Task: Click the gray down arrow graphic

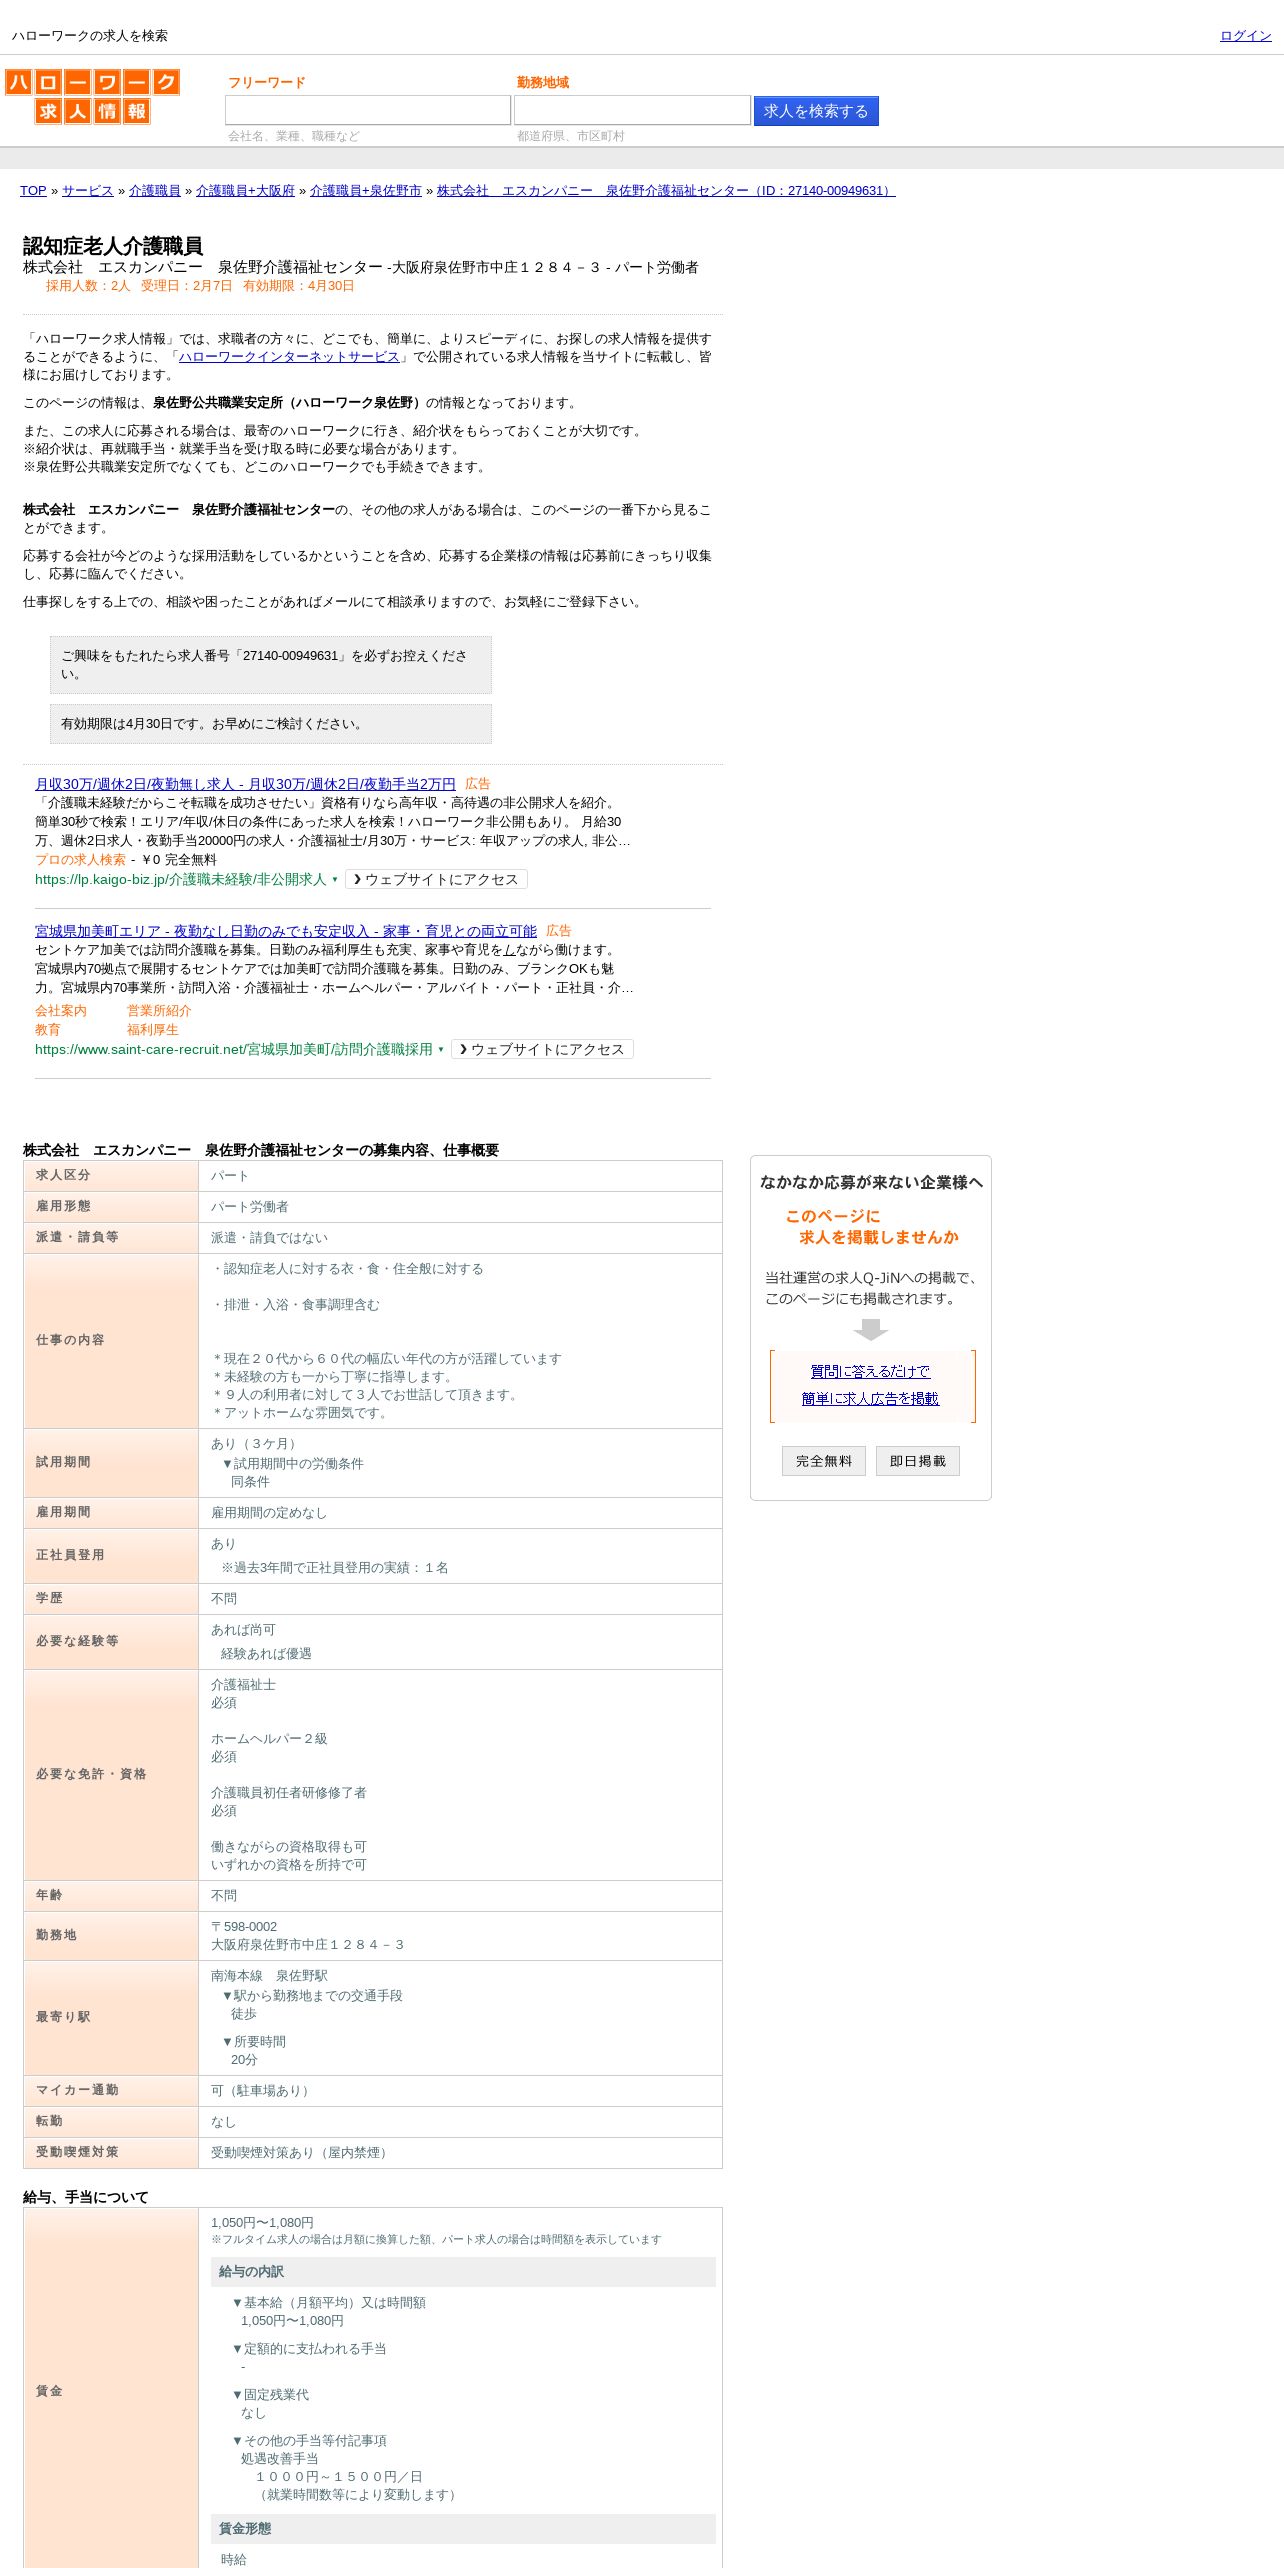Action: [x=871, y=1329]
